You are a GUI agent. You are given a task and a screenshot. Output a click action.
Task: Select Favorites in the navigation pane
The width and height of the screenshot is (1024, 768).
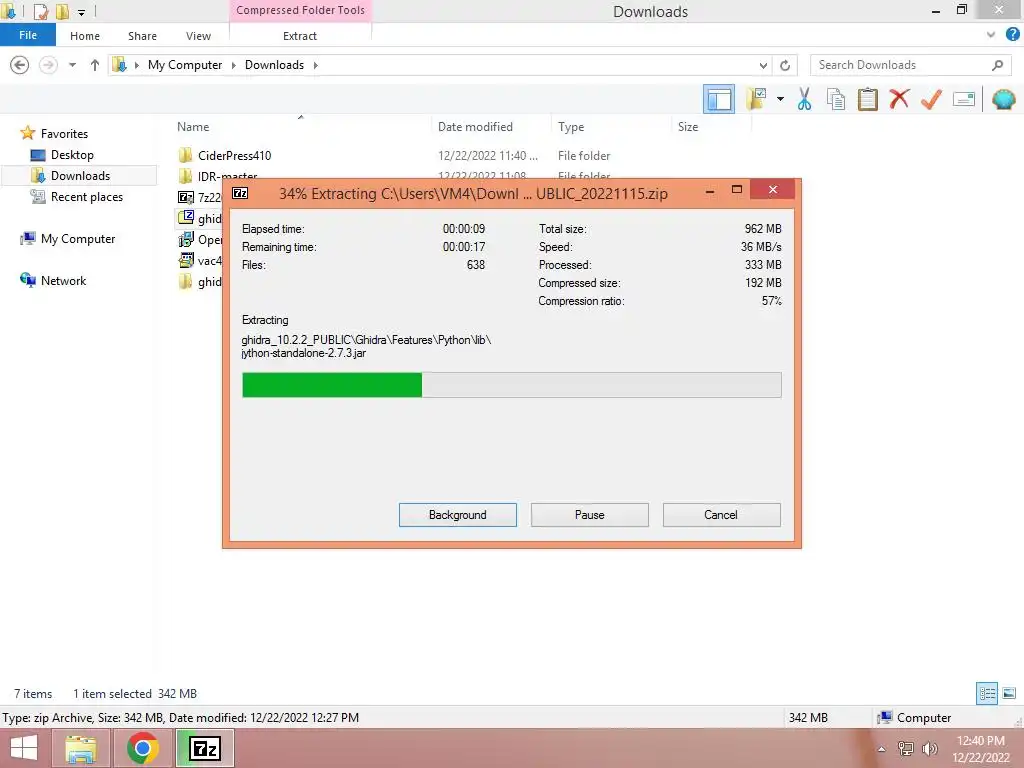[64, 133]
